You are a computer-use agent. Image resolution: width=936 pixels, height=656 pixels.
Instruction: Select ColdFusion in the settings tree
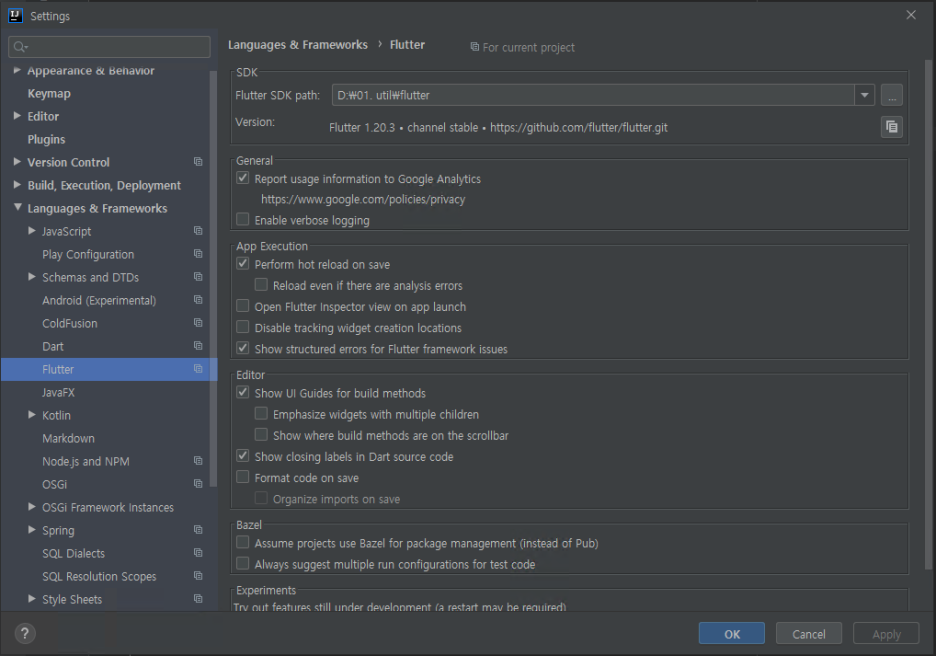coord(69,324)
